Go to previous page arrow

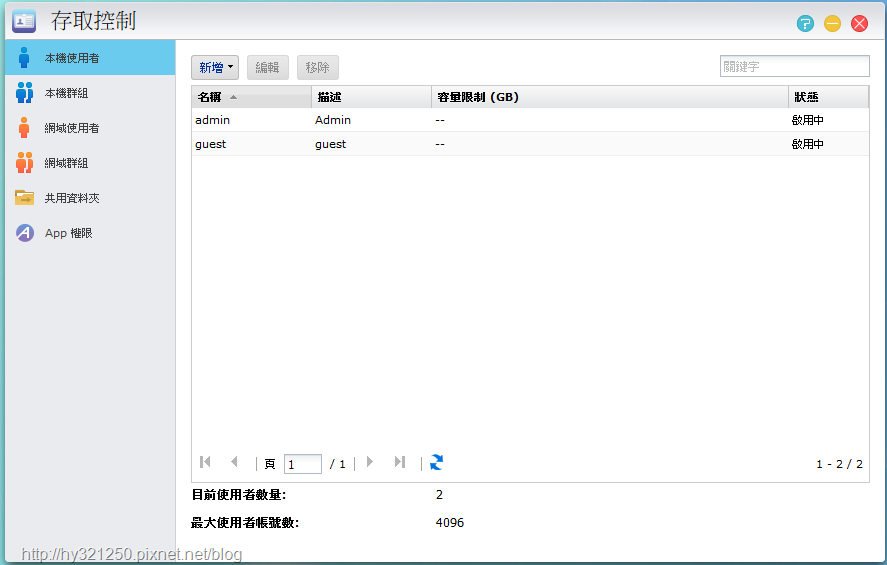point(234,462)
